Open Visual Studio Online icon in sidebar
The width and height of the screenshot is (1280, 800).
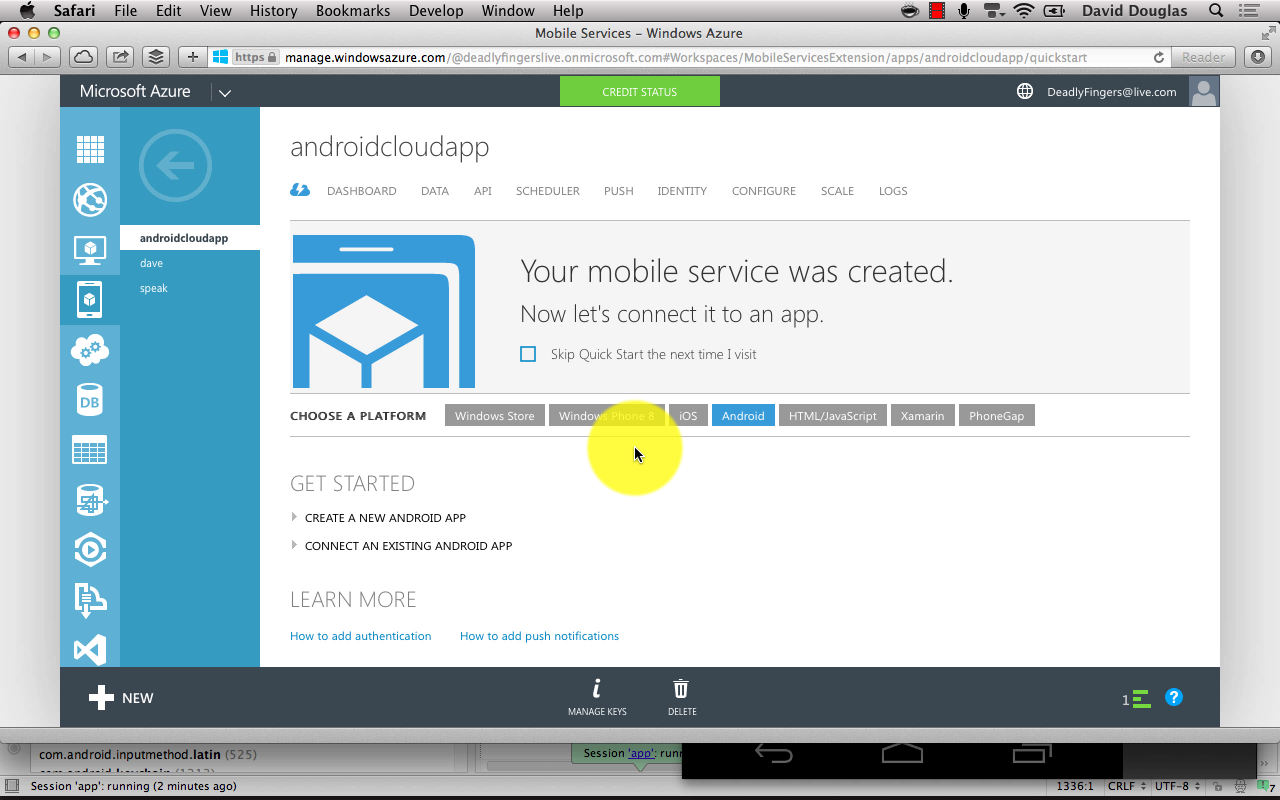[90, 649]
